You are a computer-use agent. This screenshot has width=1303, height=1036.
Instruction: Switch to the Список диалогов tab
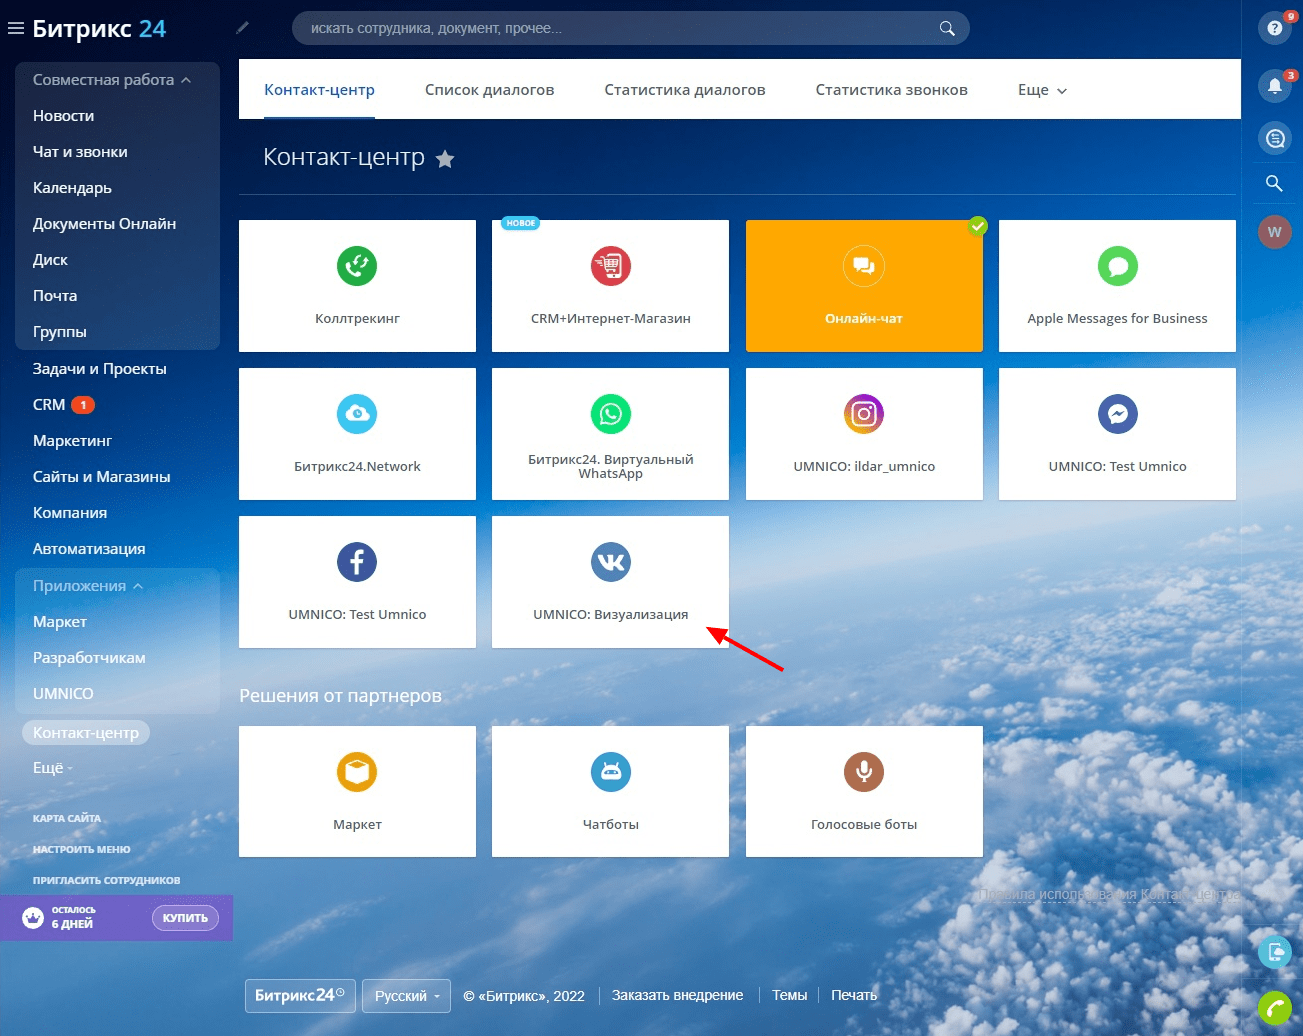tap(489, 90)
